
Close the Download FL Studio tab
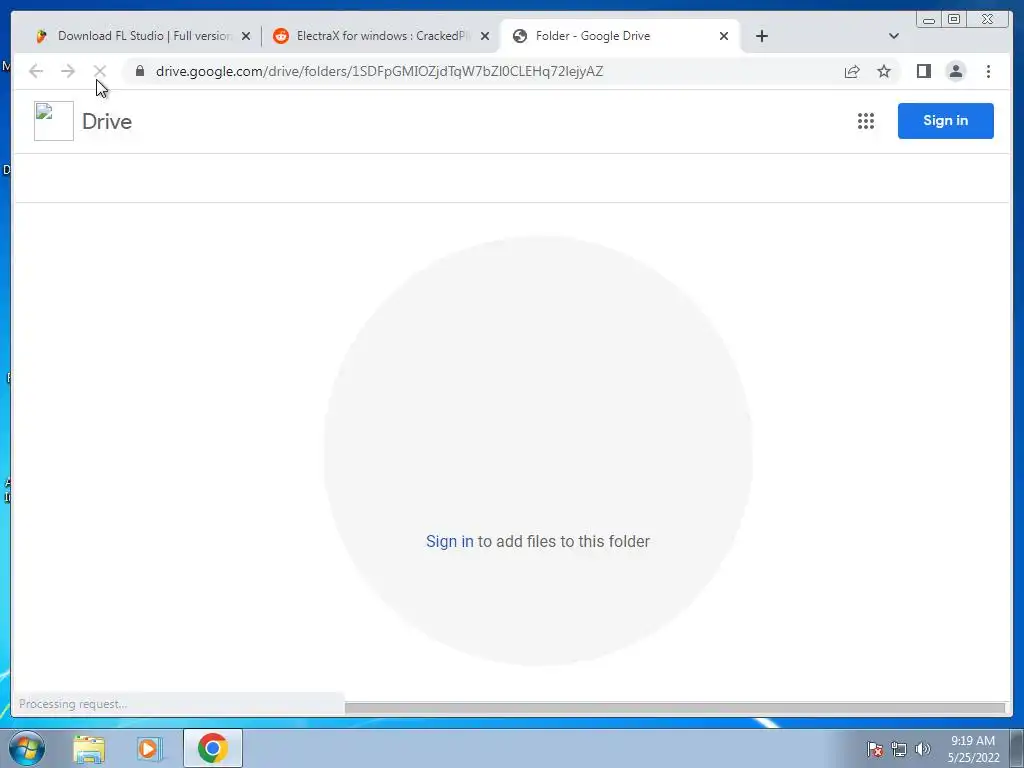(246, 36)
